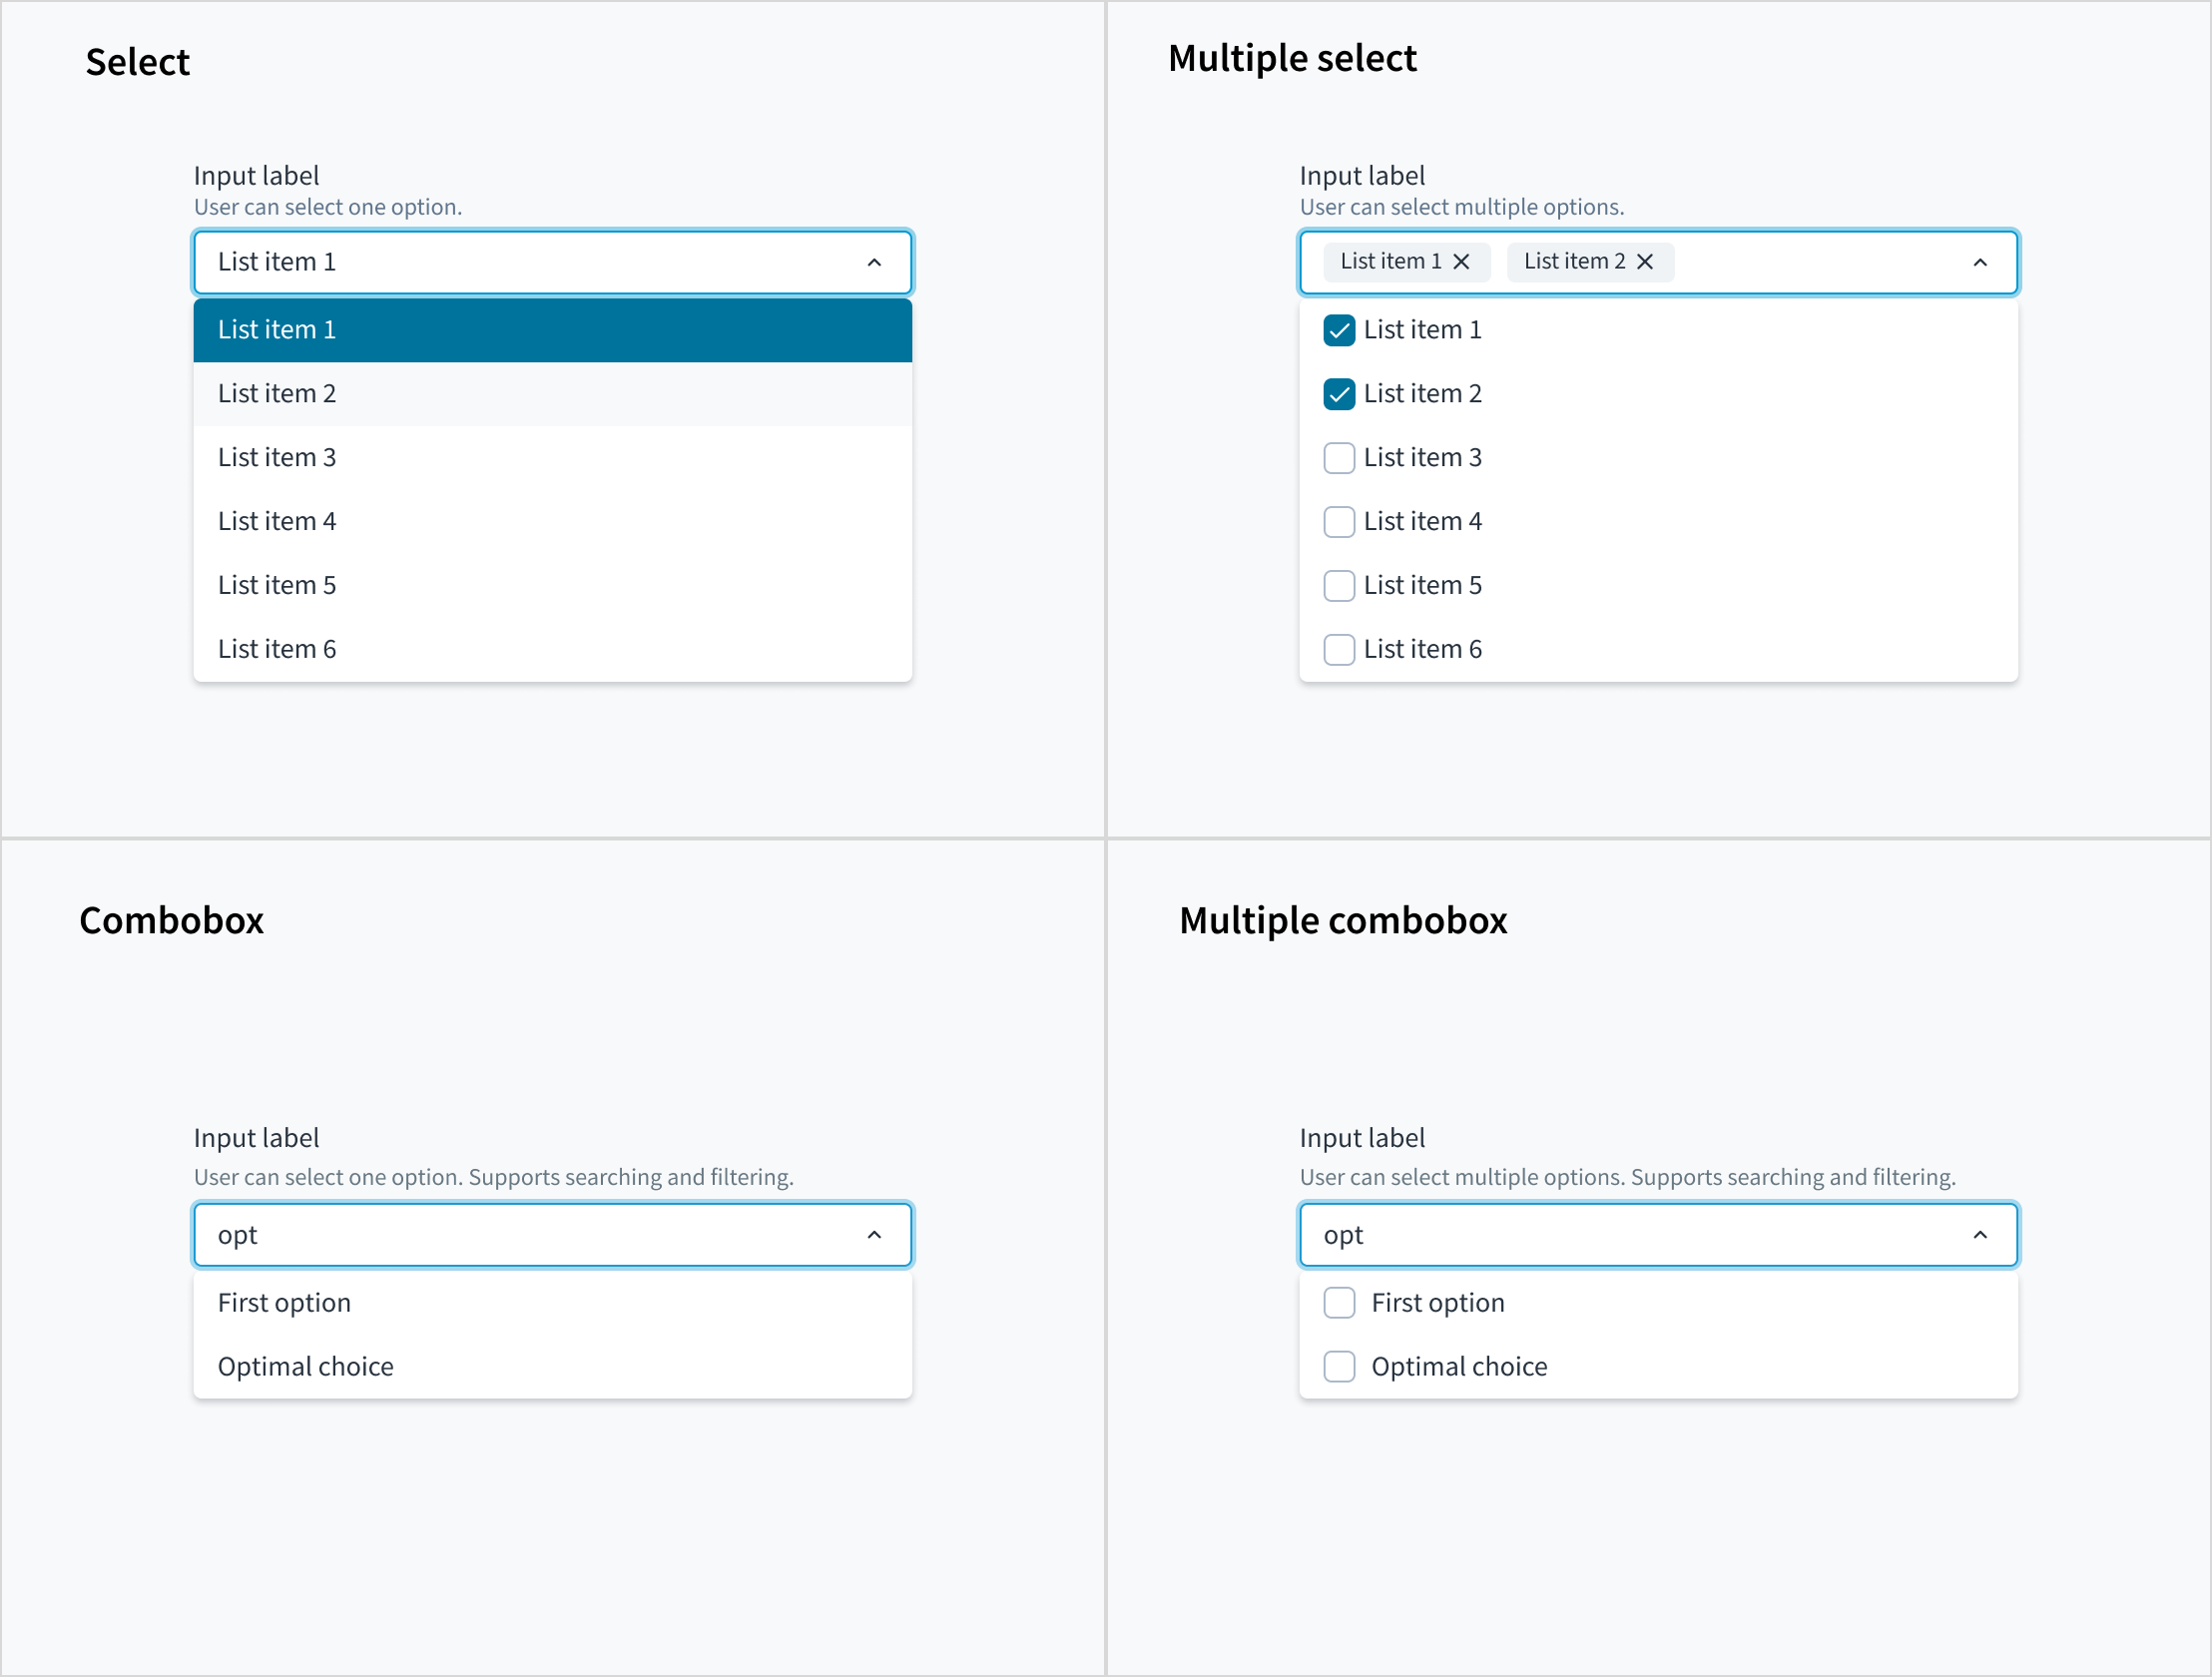2212x1677 pixels.
Task: Uncheck List item 2 checkbox
Action: click(x=1339, y=394)
